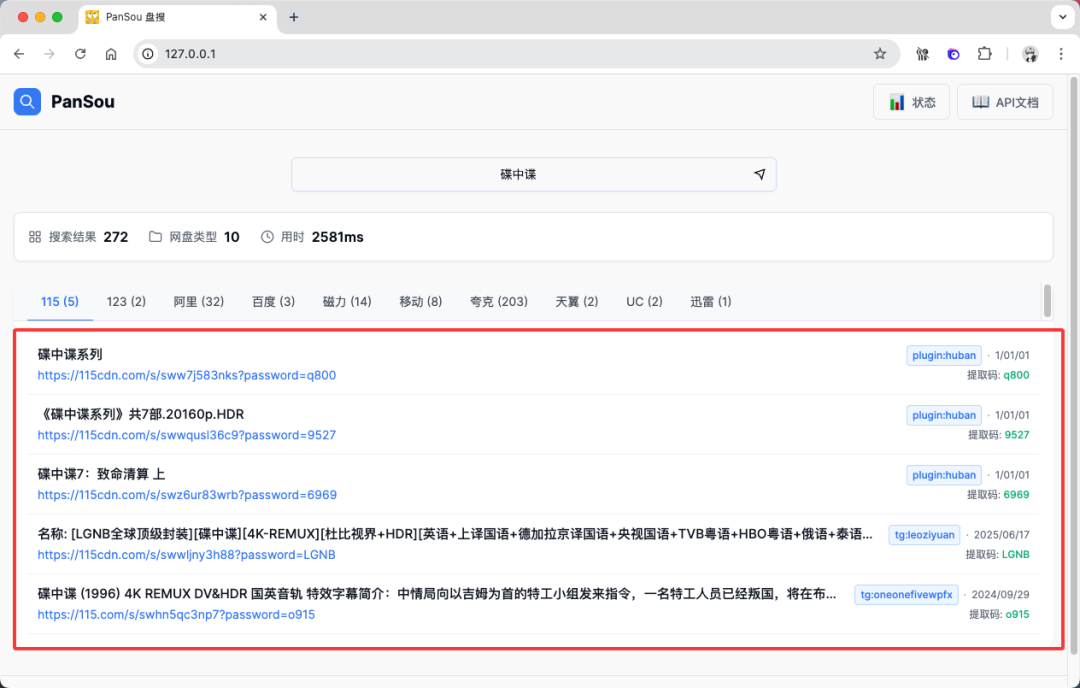Screen dimensions: 1080x688
Task: Open browser home page
Action: click(x=111, y=54)
